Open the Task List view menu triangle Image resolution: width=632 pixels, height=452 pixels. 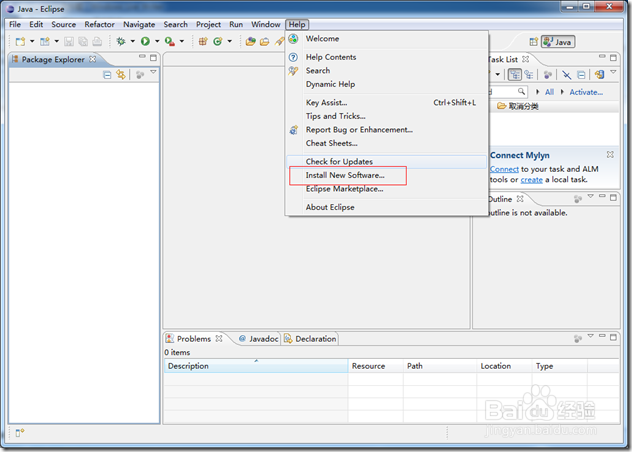613,72
